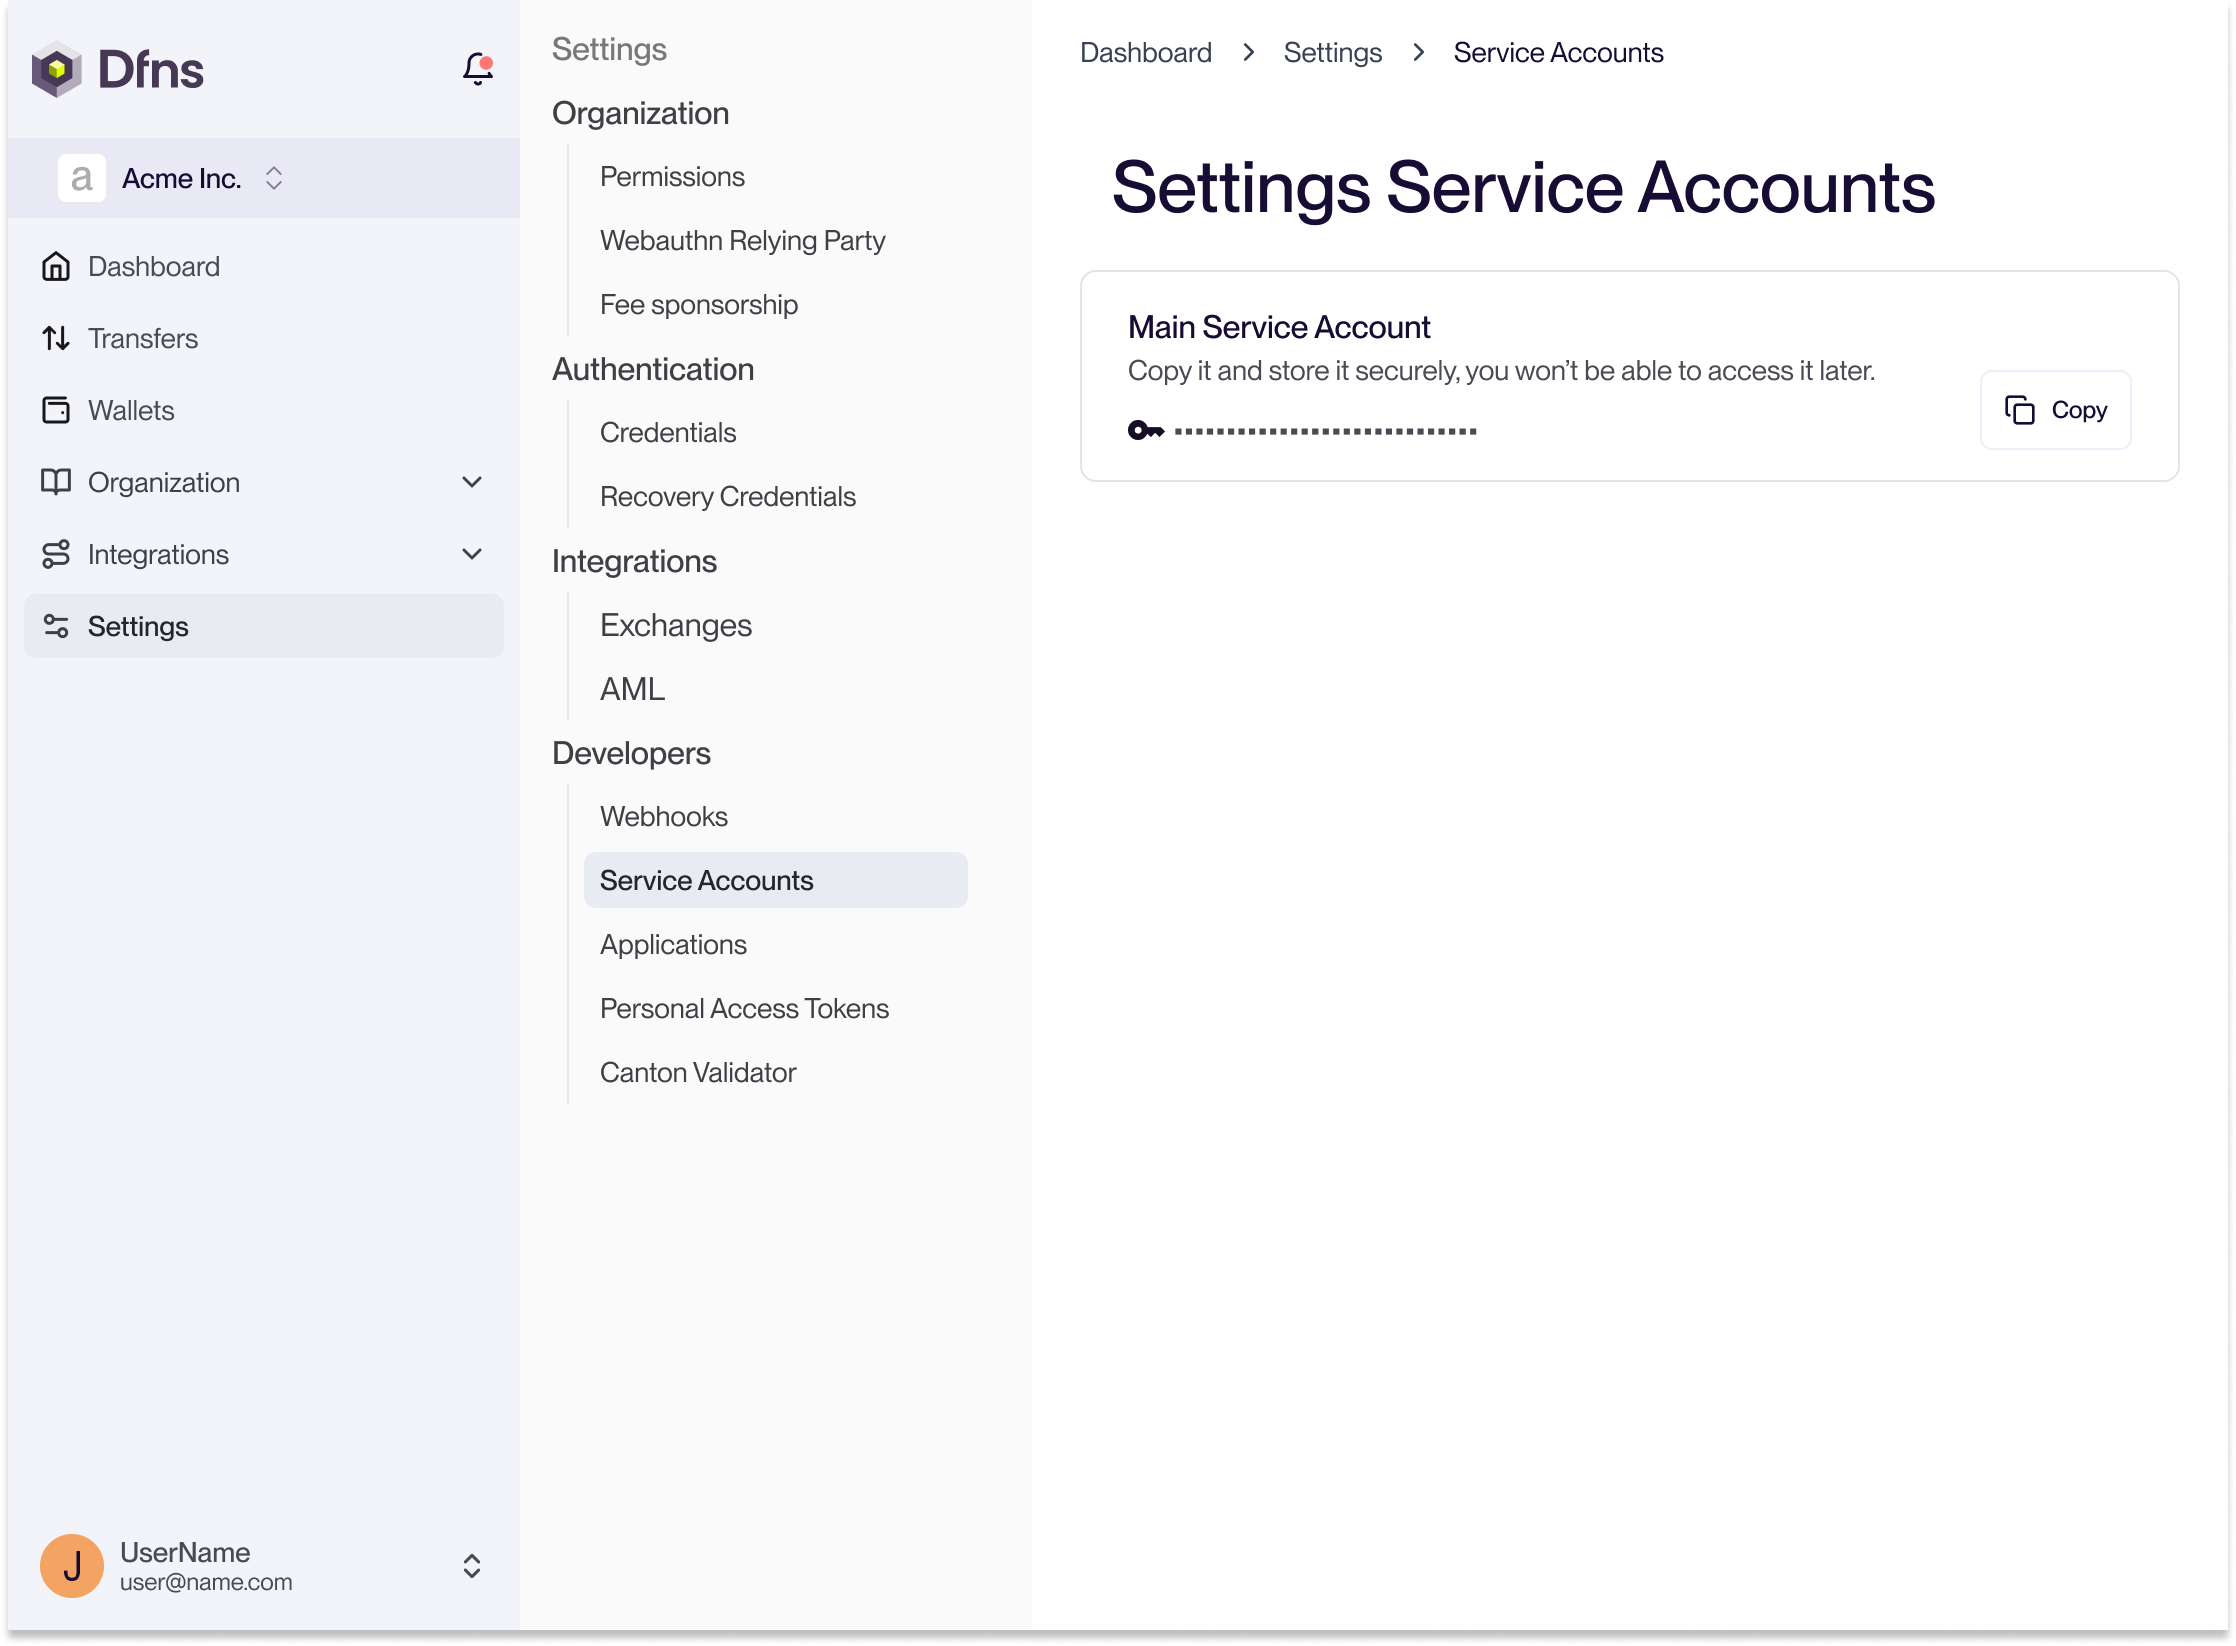Click the Wallets icon in sidebar
This screenshot has height=1646, width=2236.
pos(56,411)
